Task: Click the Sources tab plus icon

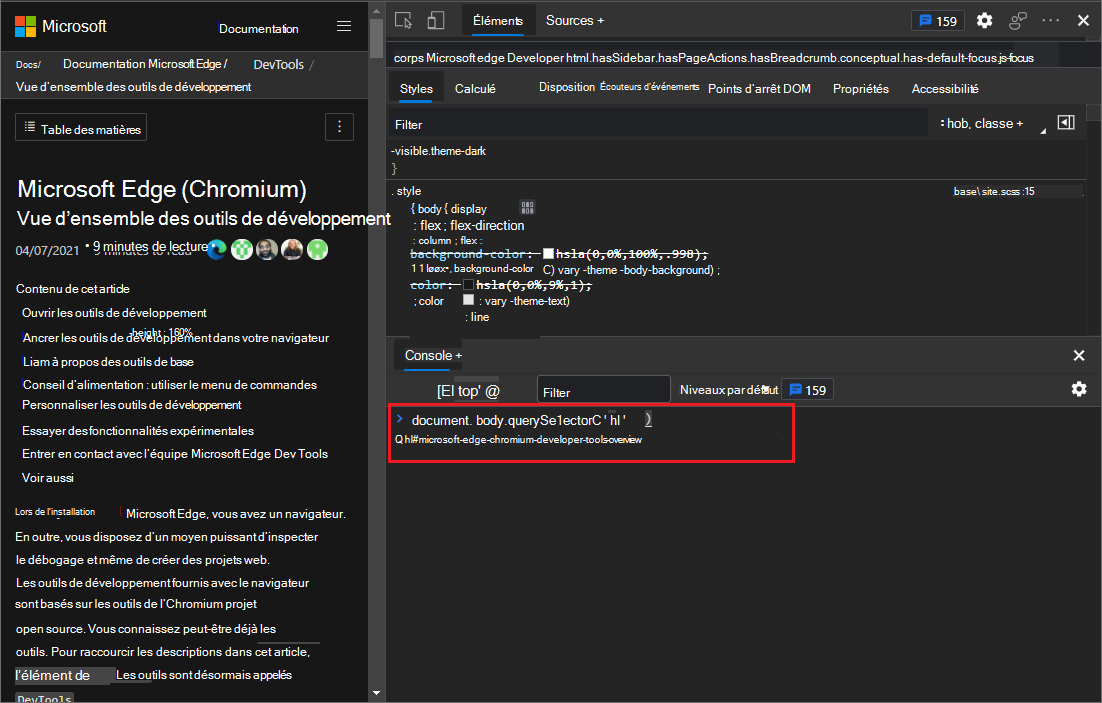Action: click(x=600, y=21)
